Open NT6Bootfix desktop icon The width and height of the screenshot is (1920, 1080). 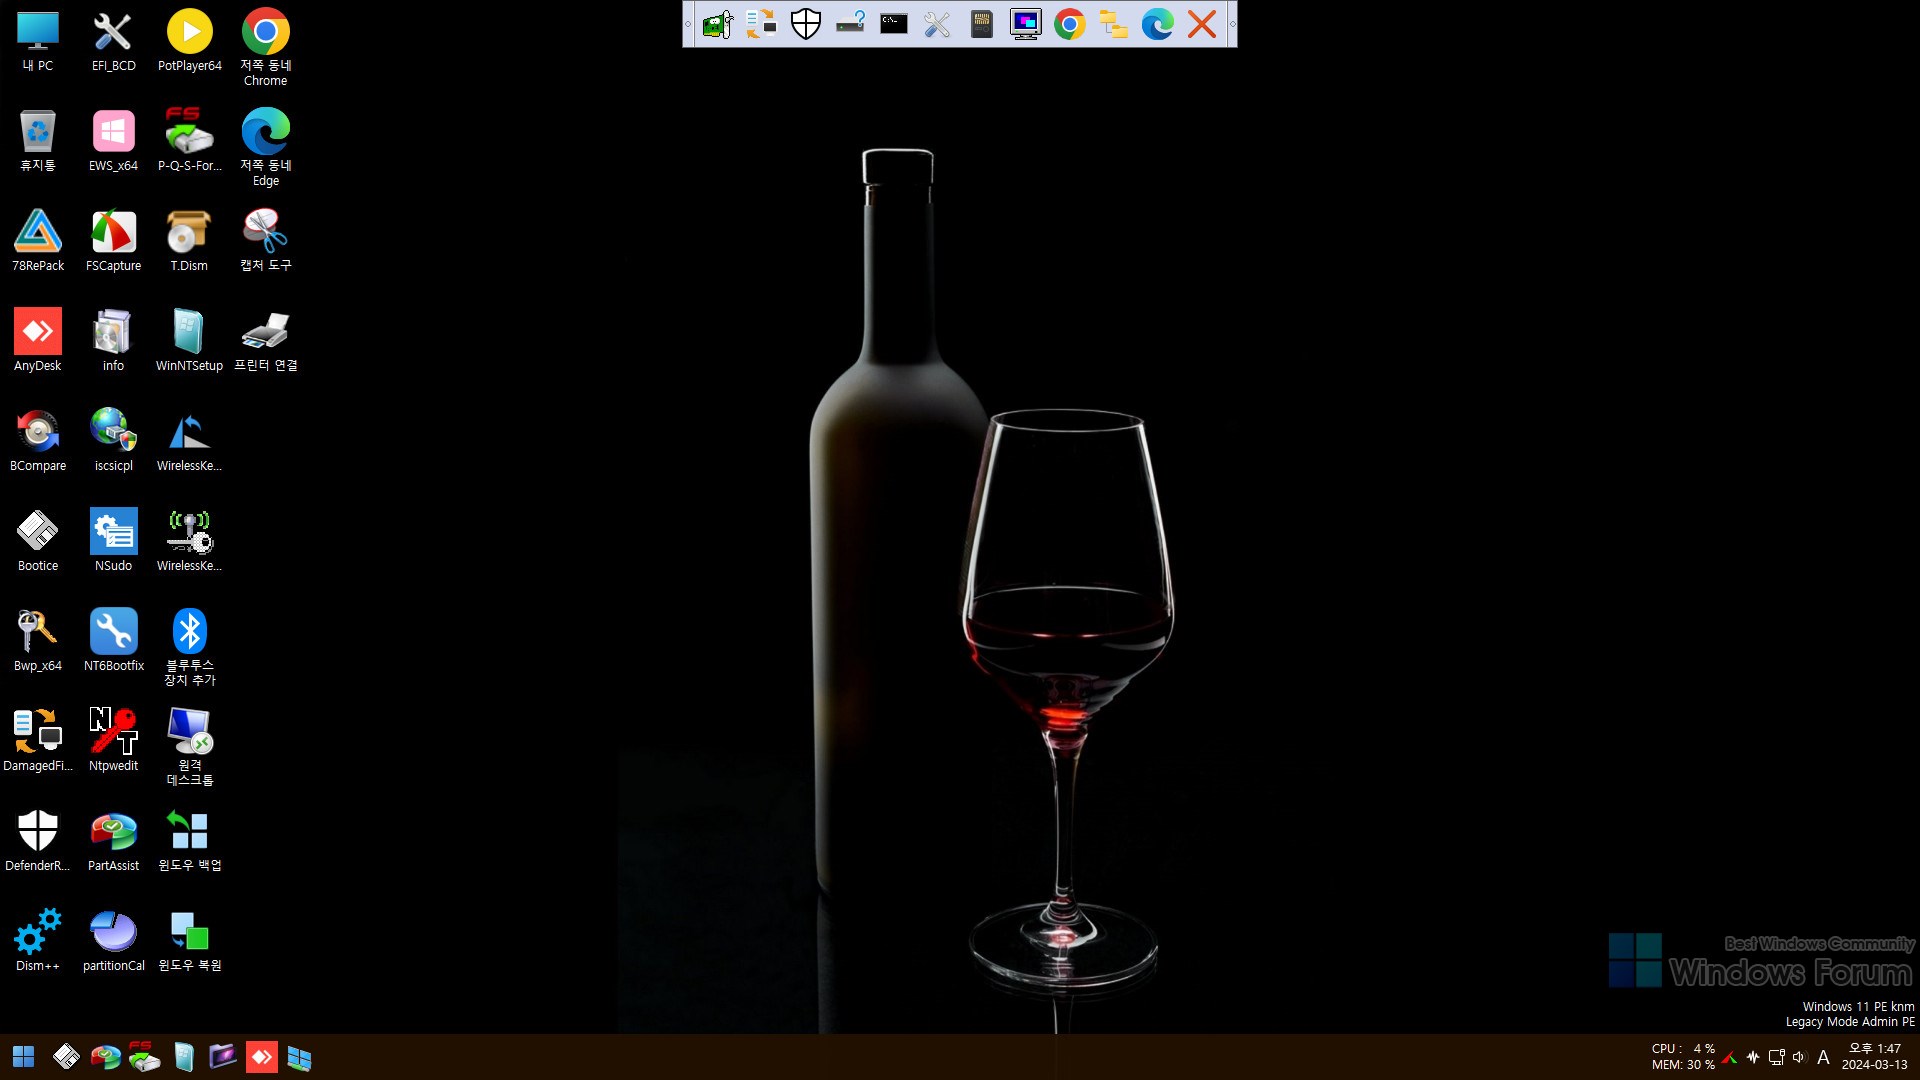114,642
